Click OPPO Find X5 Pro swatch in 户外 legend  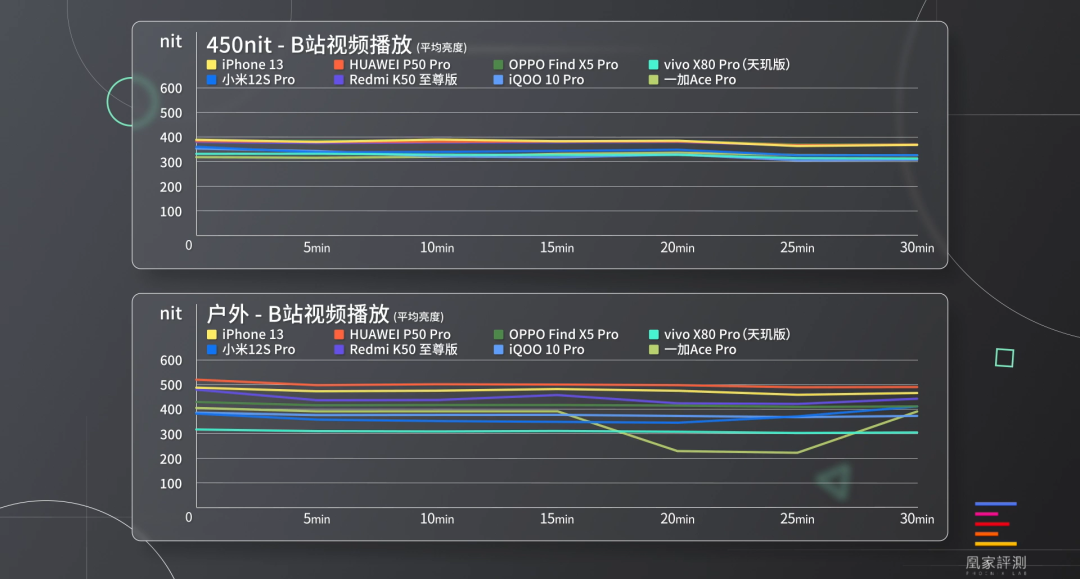[498, 335]
